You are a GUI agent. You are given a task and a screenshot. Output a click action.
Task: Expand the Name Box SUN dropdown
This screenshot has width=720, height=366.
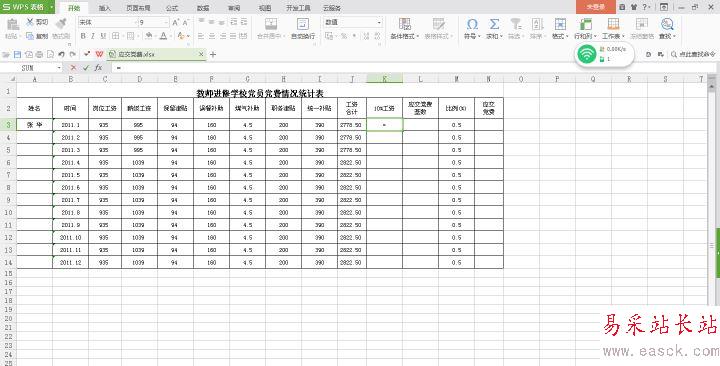click(59, 68)
